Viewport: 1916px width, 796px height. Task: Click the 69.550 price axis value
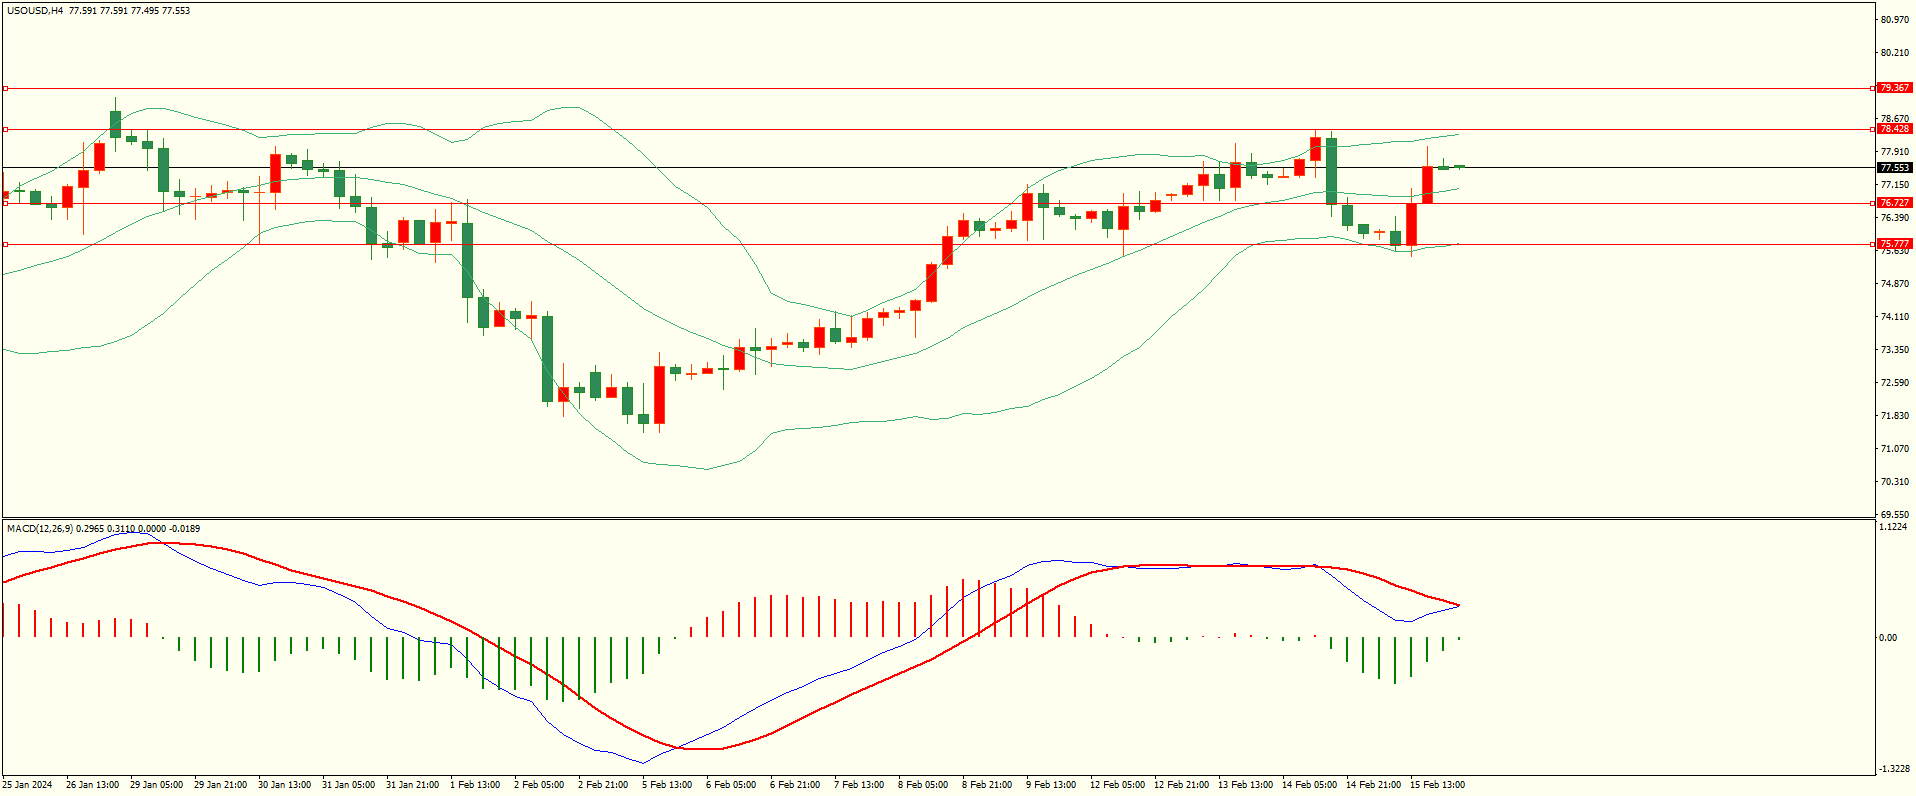(x=1894, y=514)
